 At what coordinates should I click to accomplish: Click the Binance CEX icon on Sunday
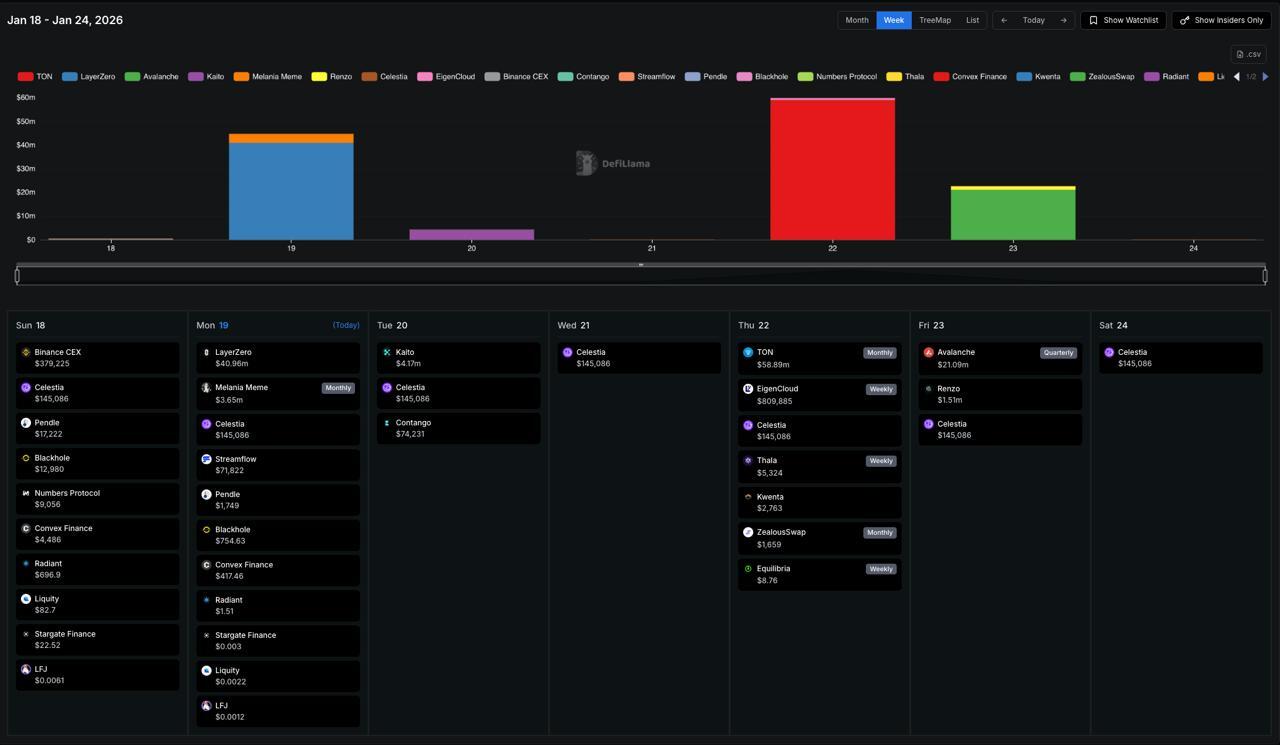pyautogui.click(x=26, y=353)
